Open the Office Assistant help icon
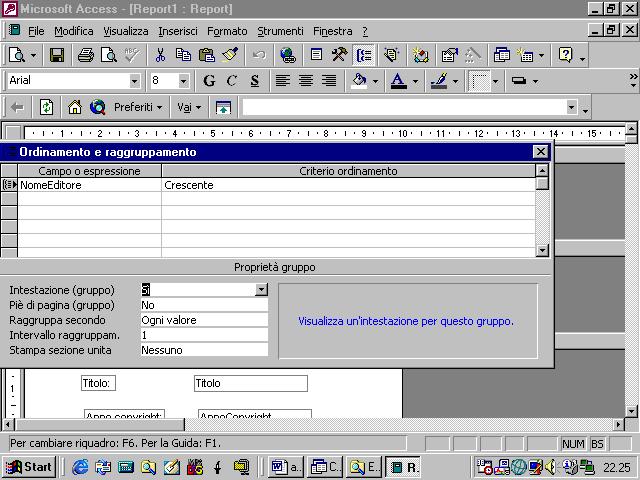 click(x=565, y=55)
